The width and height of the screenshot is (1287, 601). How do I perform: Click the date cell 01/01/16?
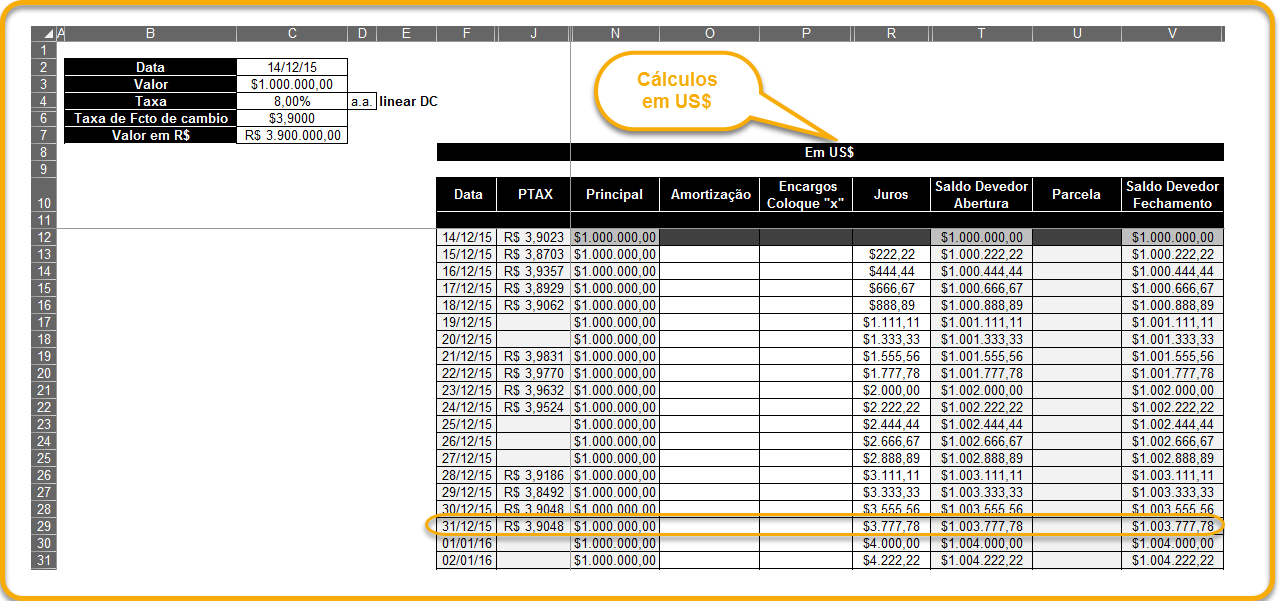click(467, 543)
